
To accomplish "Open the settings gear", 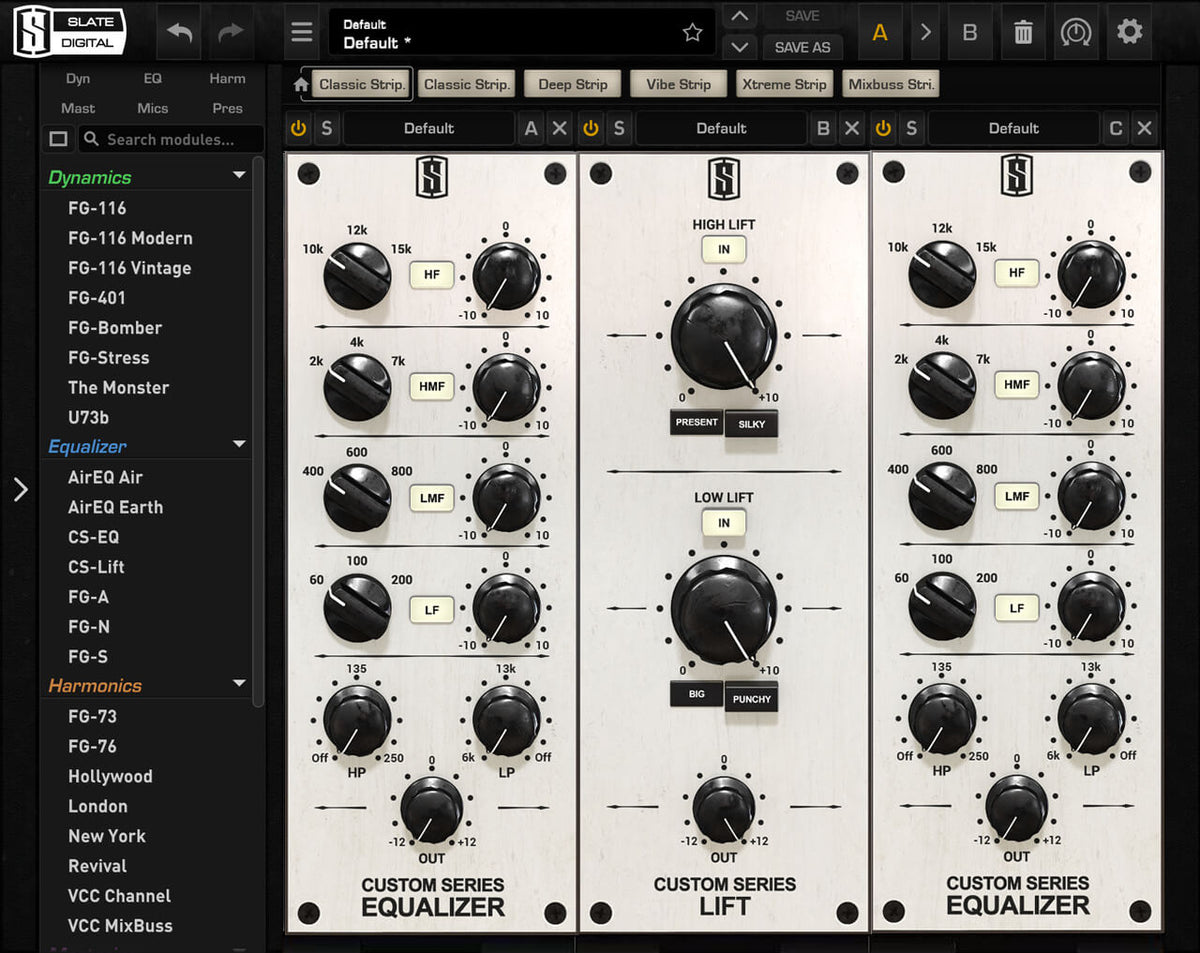I will pyautogui.click(x=1129, y=31).
